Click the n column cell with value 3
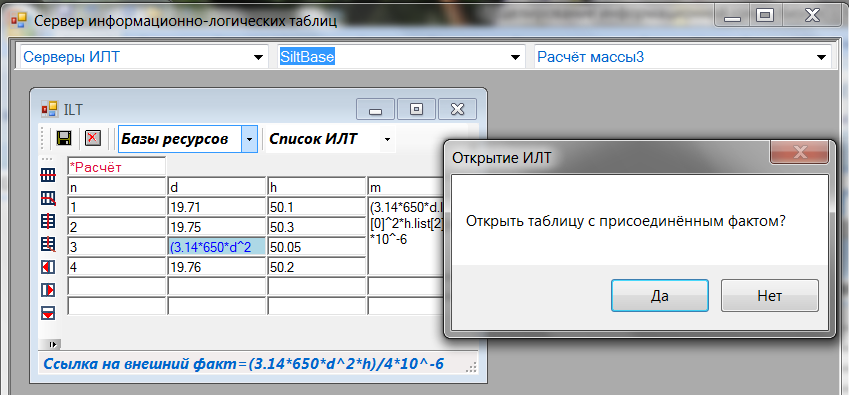Image resolution: width=849 pixels, height=395 pixels. [x=116, y=246]
